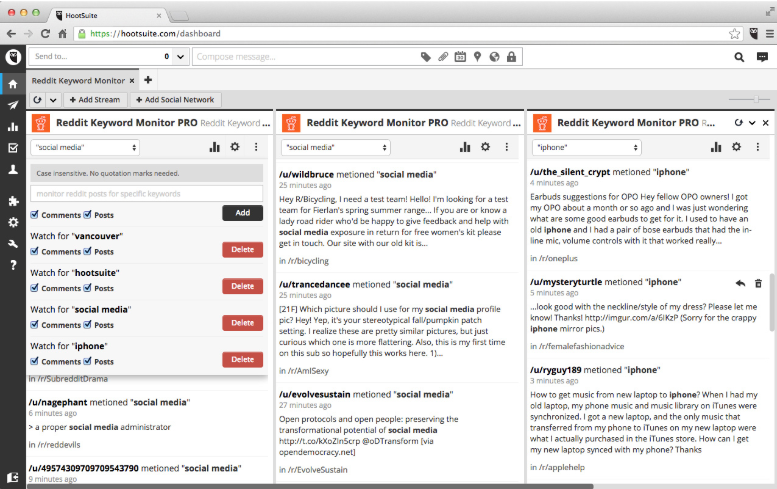Viewport: 777px width, 489px height.
Task: Open the speech bubble conversations icon
Action: (x=762, y=57)
